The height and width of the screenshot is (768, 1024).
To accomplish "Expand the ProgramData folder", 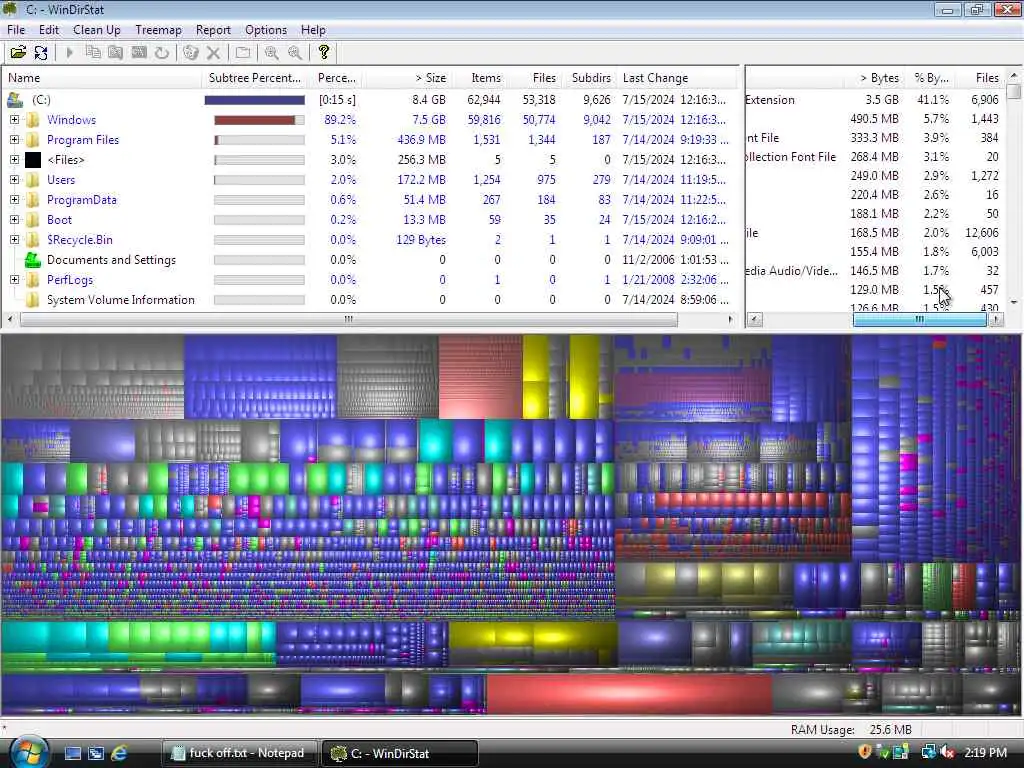I will pyautogui.click(x=14, y=200).
